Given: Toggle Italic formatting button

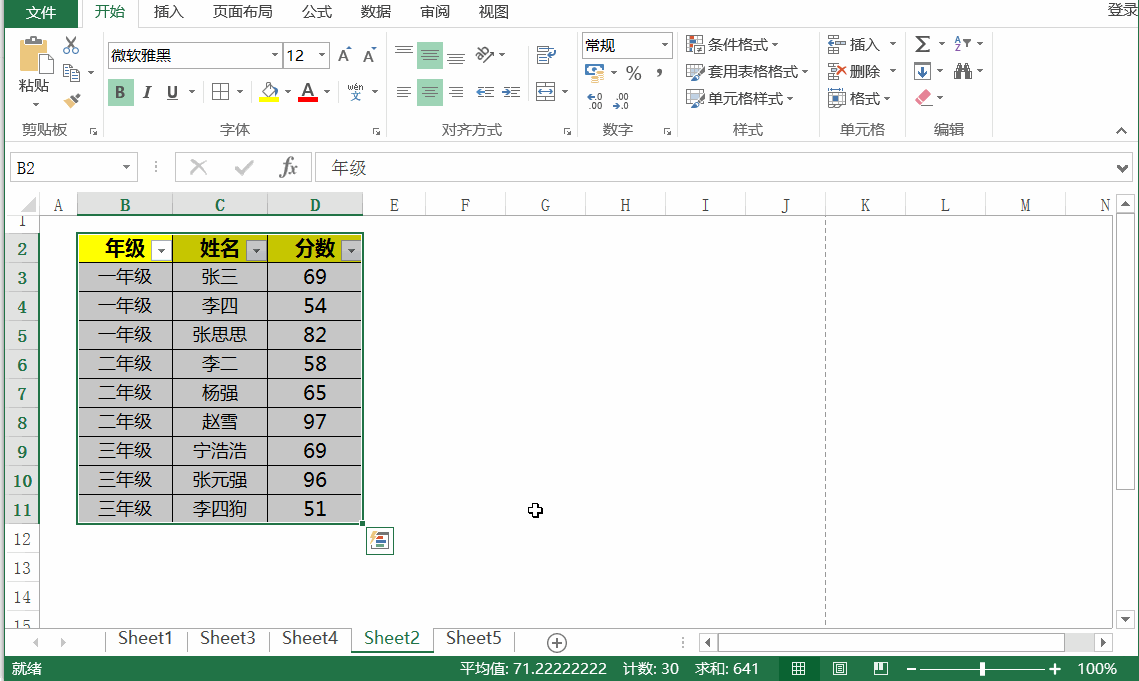Looking at the screenshot, I should coord(147,93).
